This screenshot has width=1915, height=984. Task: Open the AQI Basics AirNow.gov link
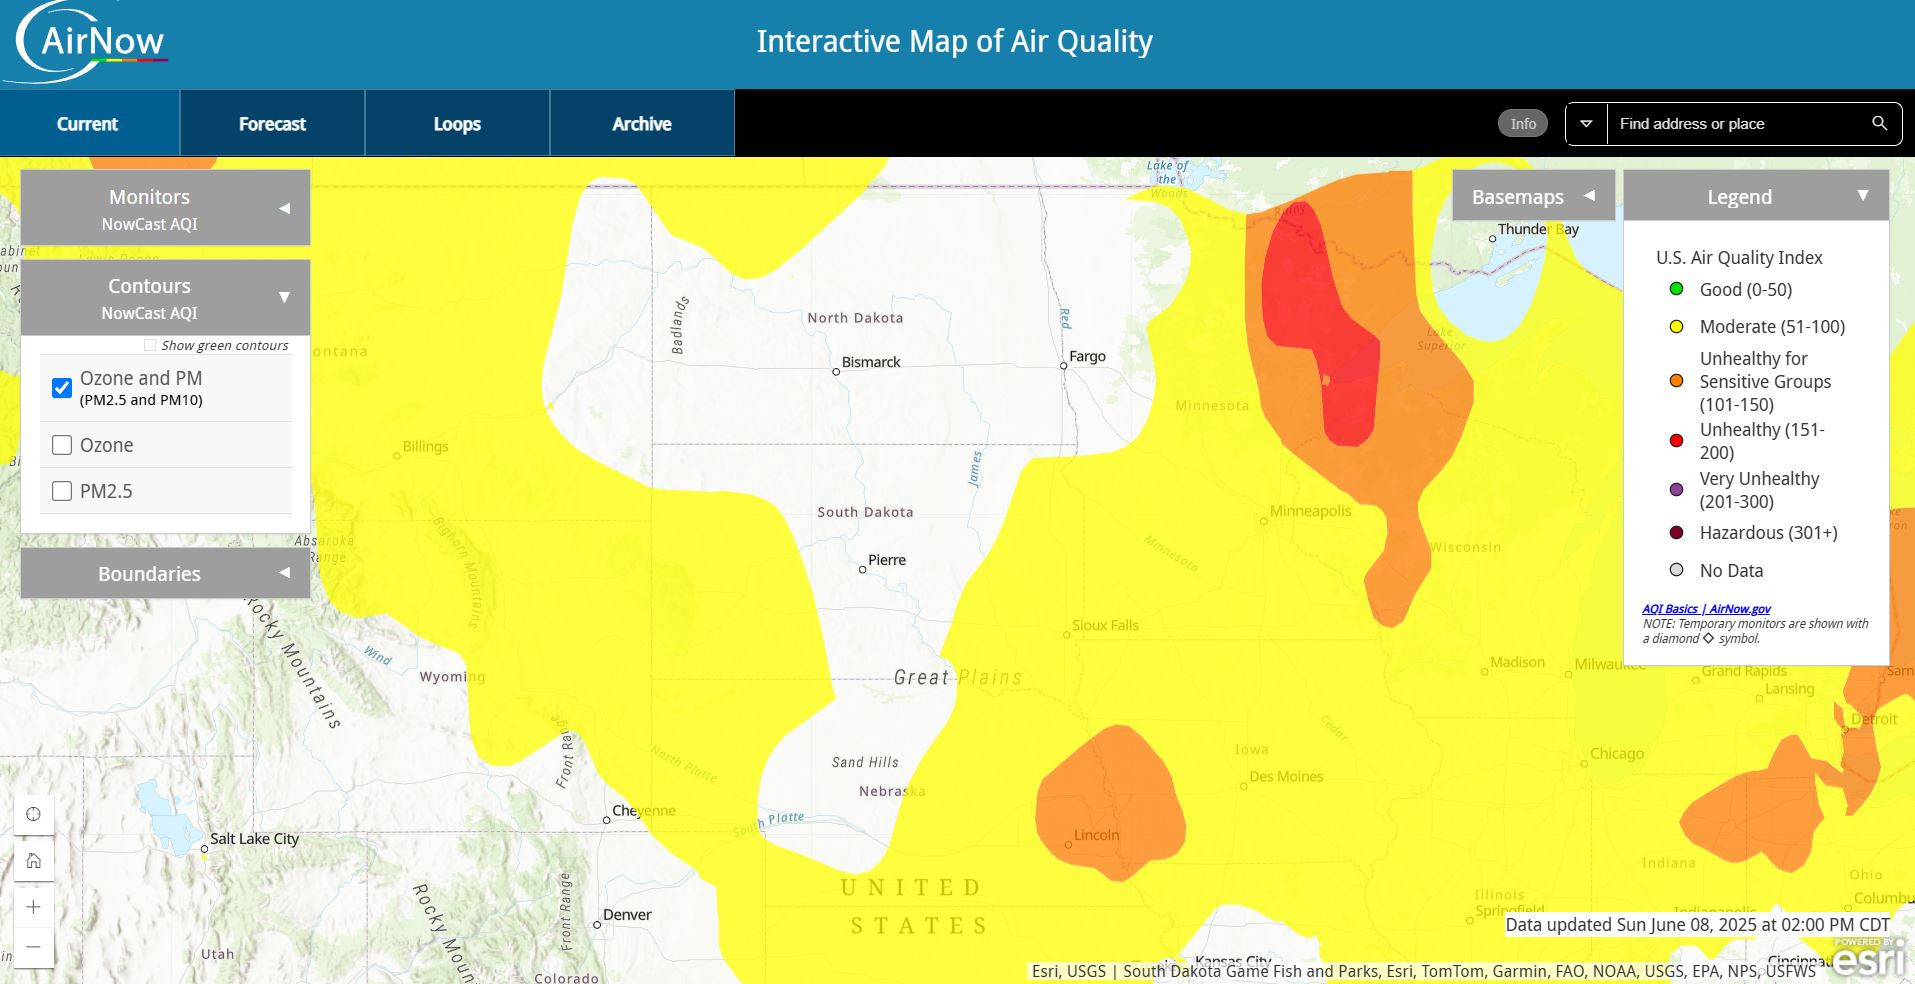[1706, 608]
